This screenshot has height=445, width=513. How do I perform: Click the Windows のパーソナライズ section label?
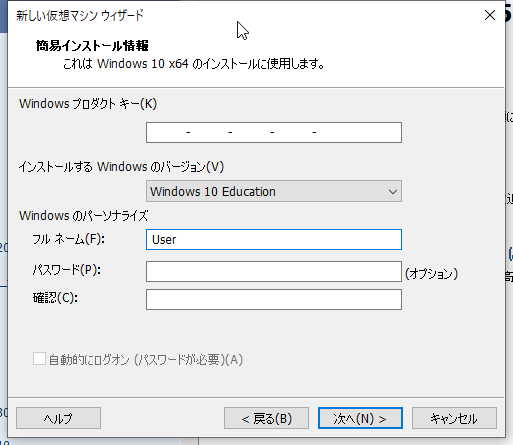pyautogui.click(x=83, y=216)
